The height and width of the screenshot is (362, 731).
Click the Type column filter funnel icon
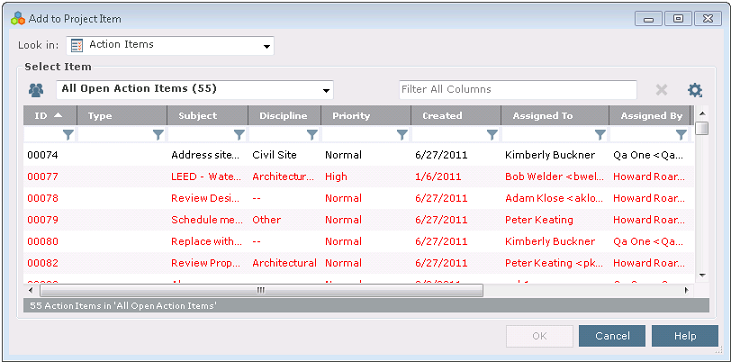pos(159,135)
